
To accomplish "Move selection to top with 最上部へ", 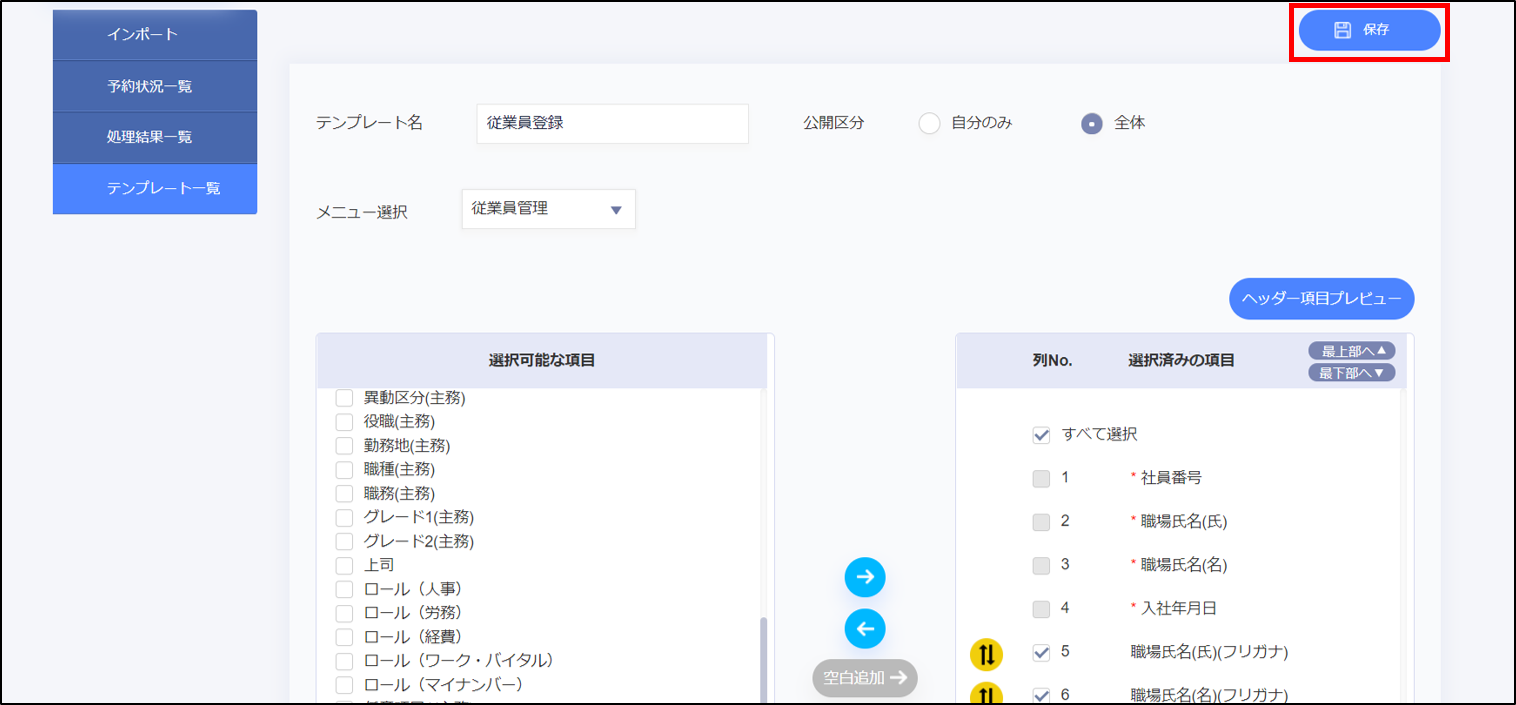I will pyautogui.click(x=1351, y=351).
